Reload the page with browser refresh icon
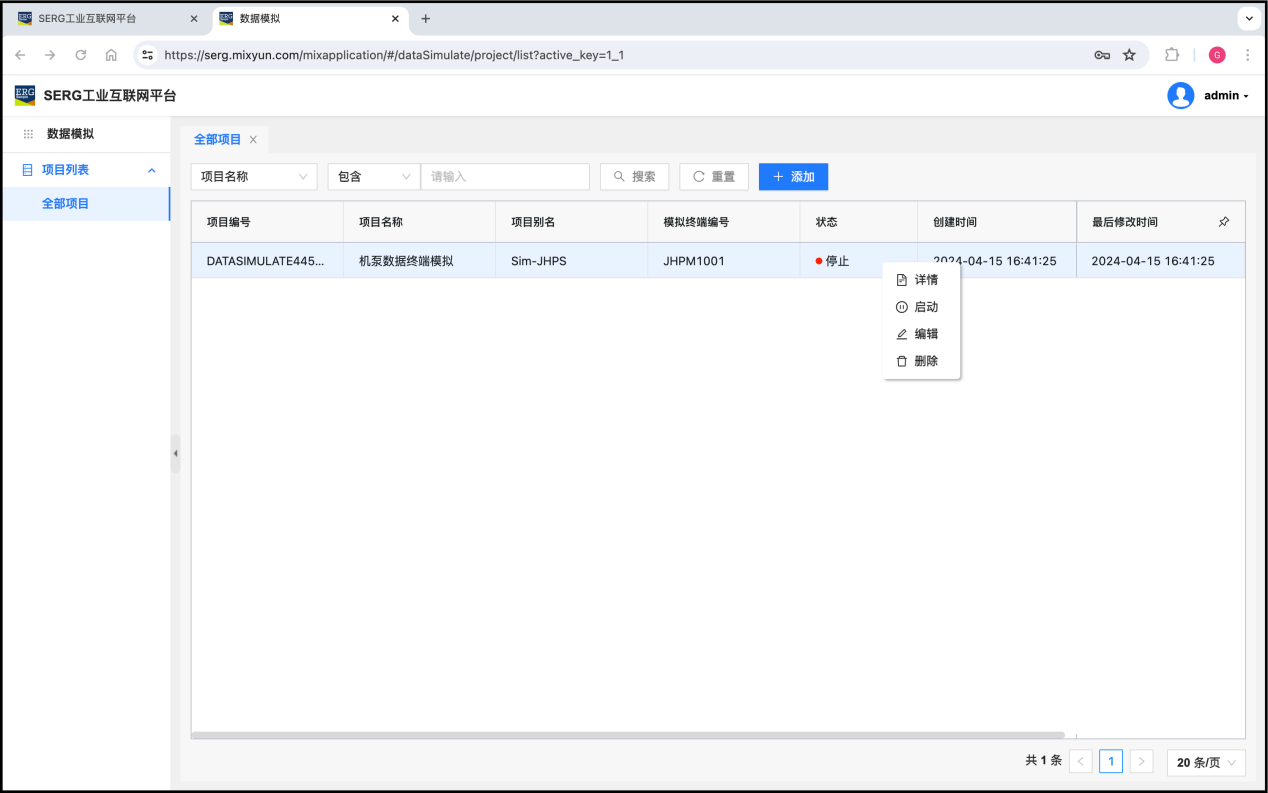This screenshot has width=1268, height=793. (81, 55)
